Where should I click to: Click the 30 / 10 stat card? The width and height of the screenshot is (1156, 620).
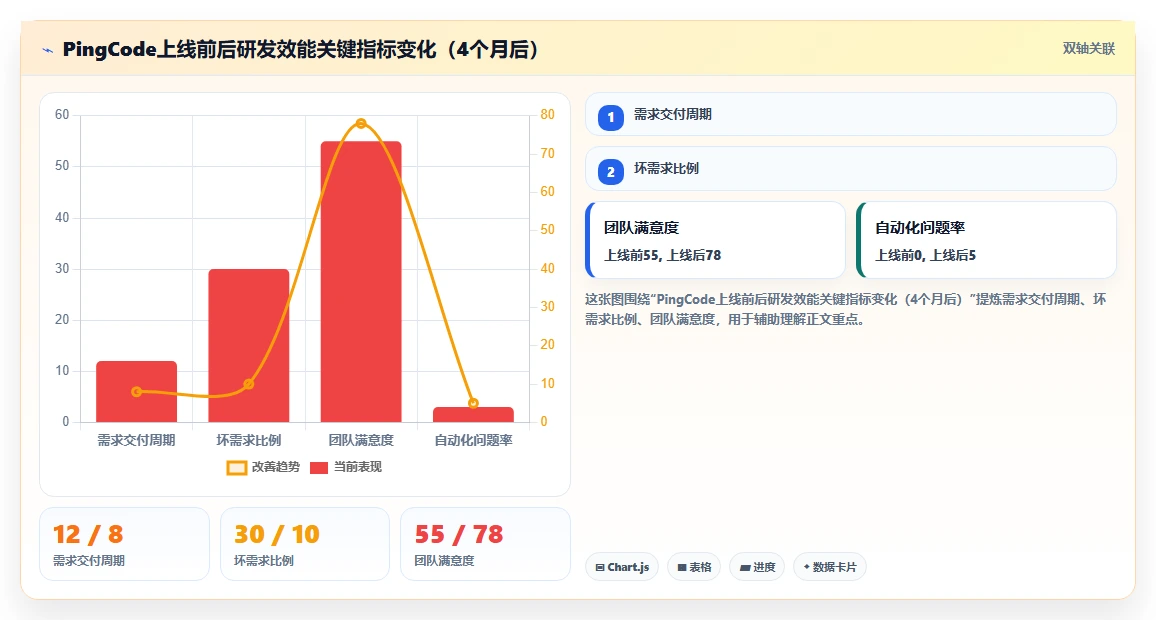tap(304, 544)
